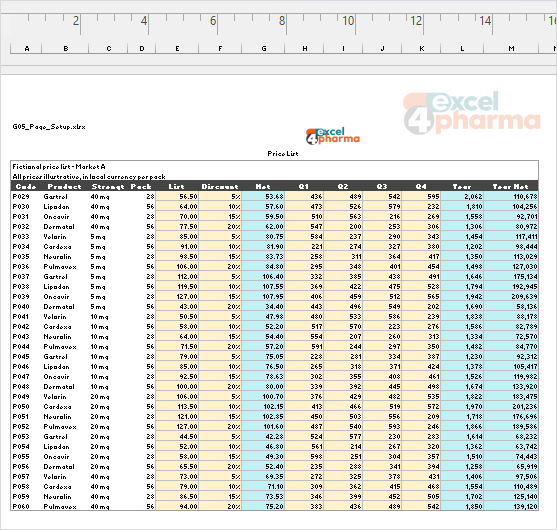The height and width of the screenshot is (530, 557).
Task: Select the 15% discount cell in row P047
Action: (x=220, y=377)
